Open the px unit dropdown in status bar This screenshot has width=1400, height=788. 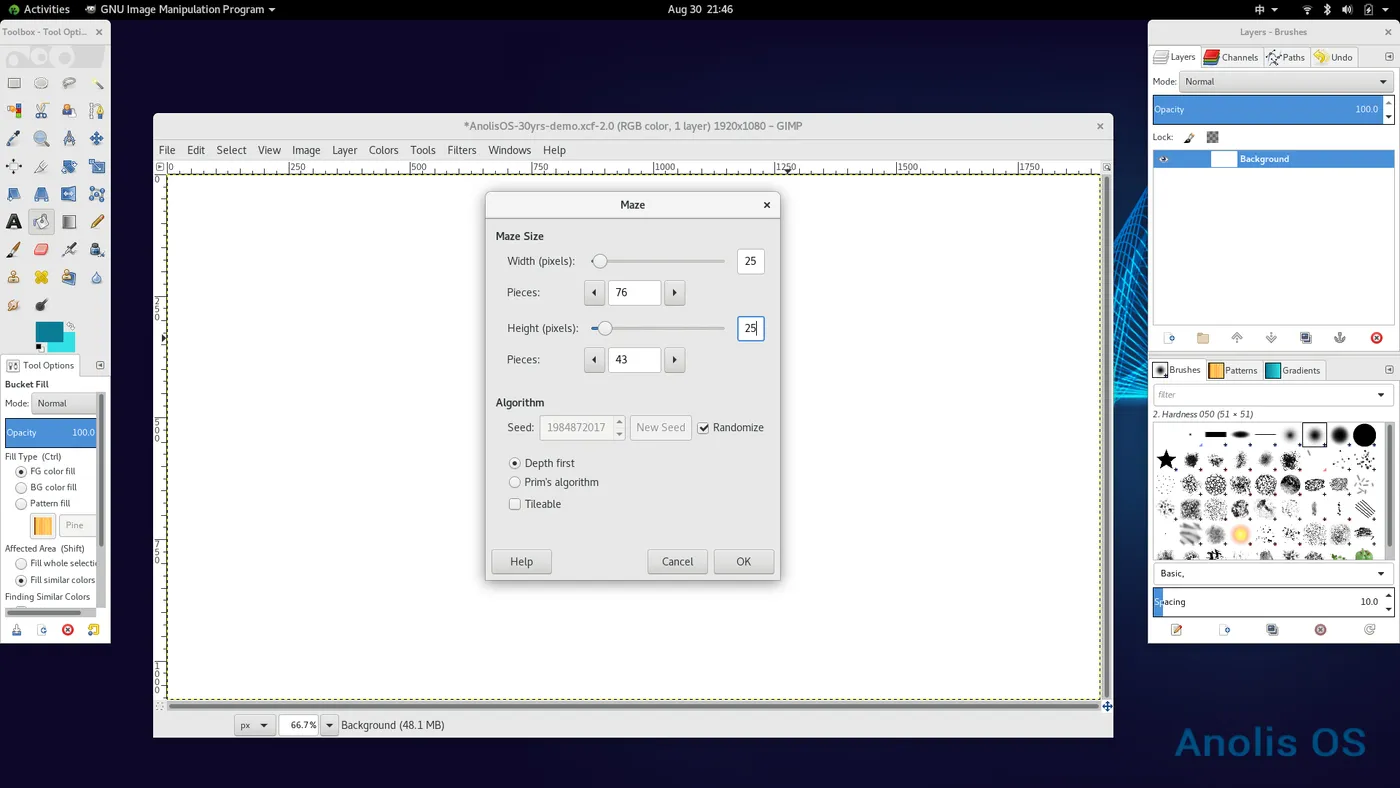[254, 725]
